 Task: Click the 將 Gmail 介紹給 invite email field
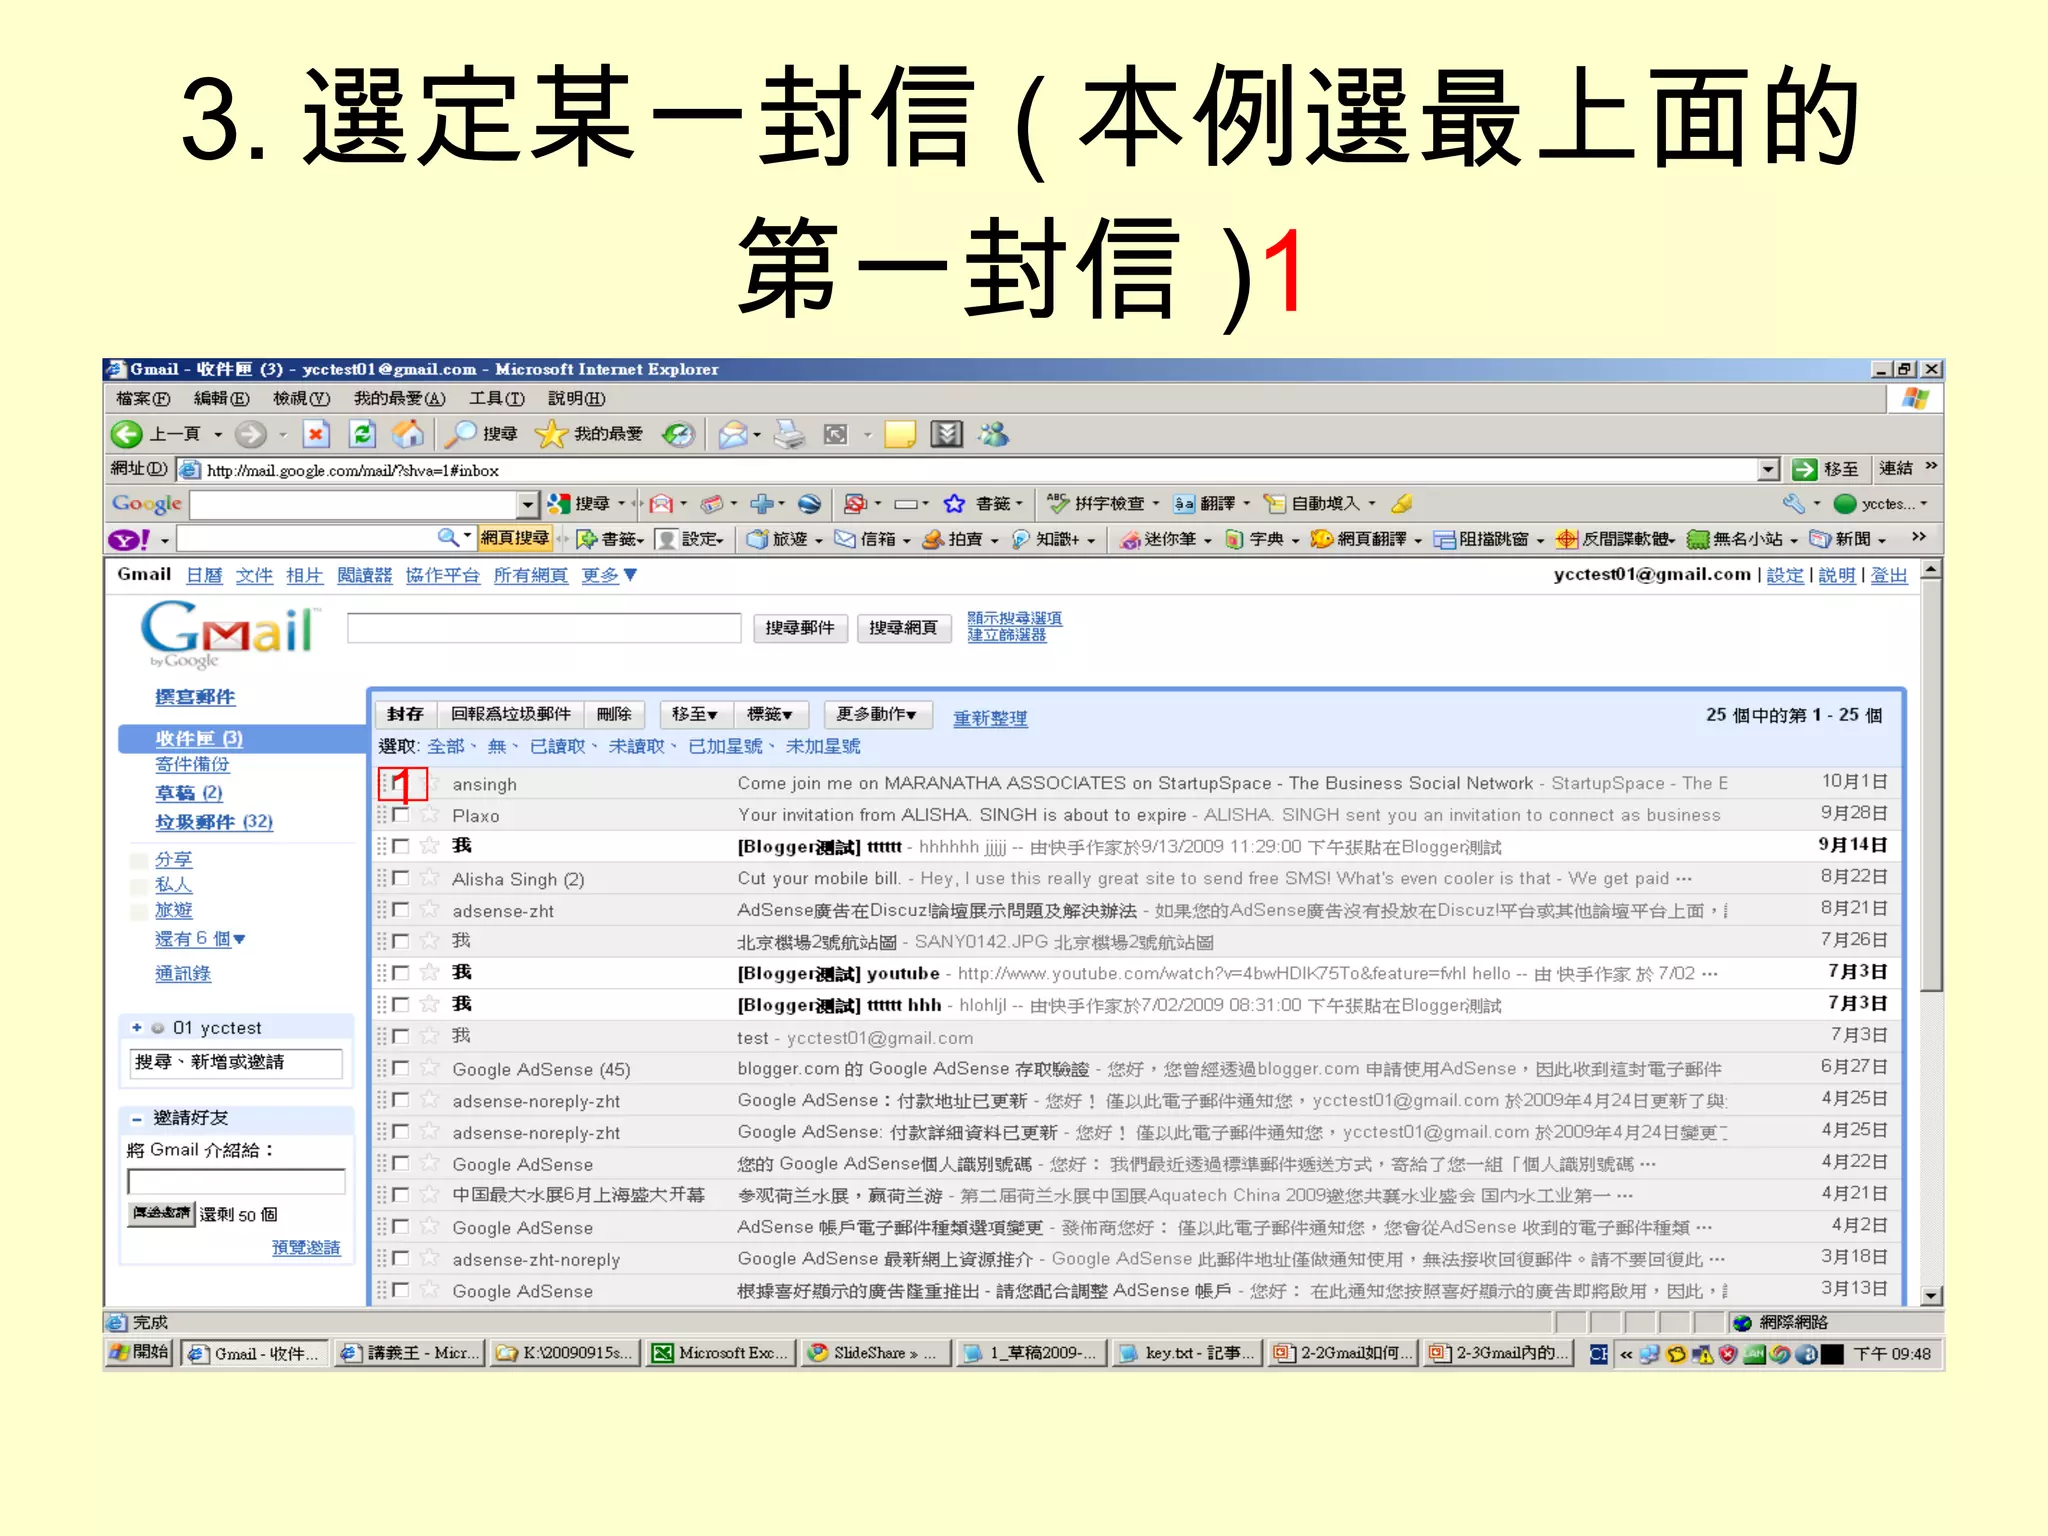point(236,1182)
